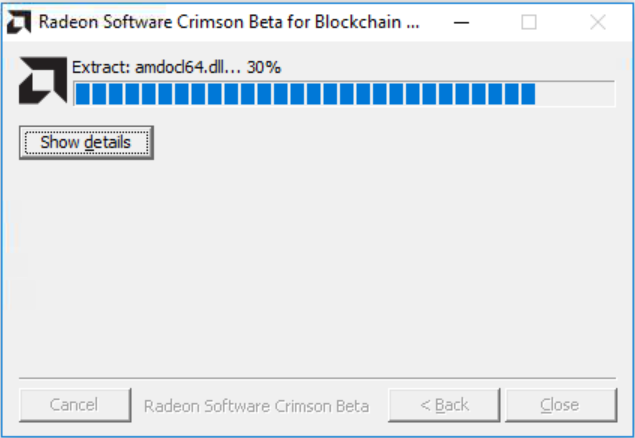
Task: Click the first blue block of the progress bar
Action: 81,94
